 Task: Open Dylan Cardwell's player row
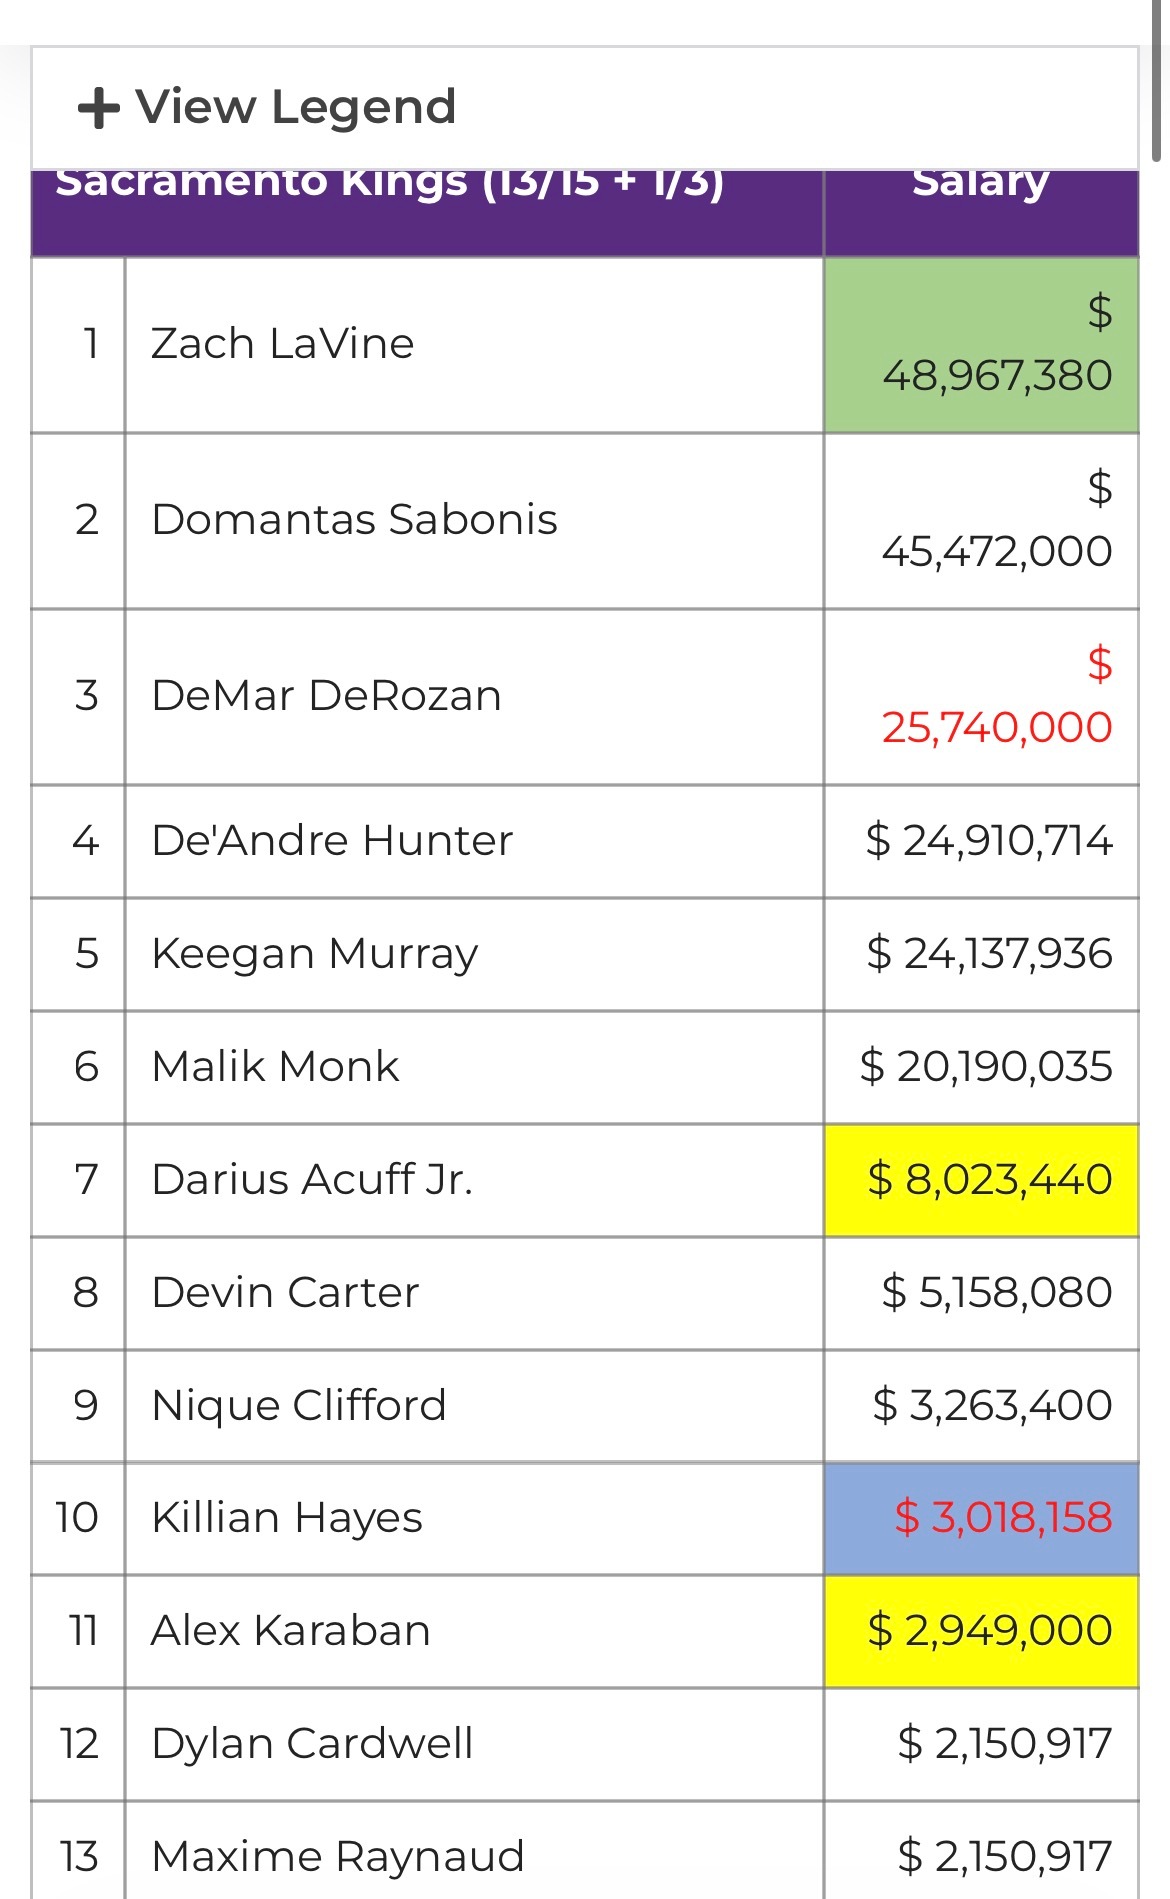tap(585, 1744)
